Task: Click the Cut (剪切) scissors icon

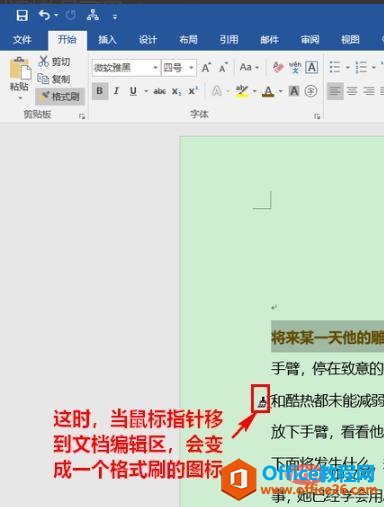Action: 43,61
